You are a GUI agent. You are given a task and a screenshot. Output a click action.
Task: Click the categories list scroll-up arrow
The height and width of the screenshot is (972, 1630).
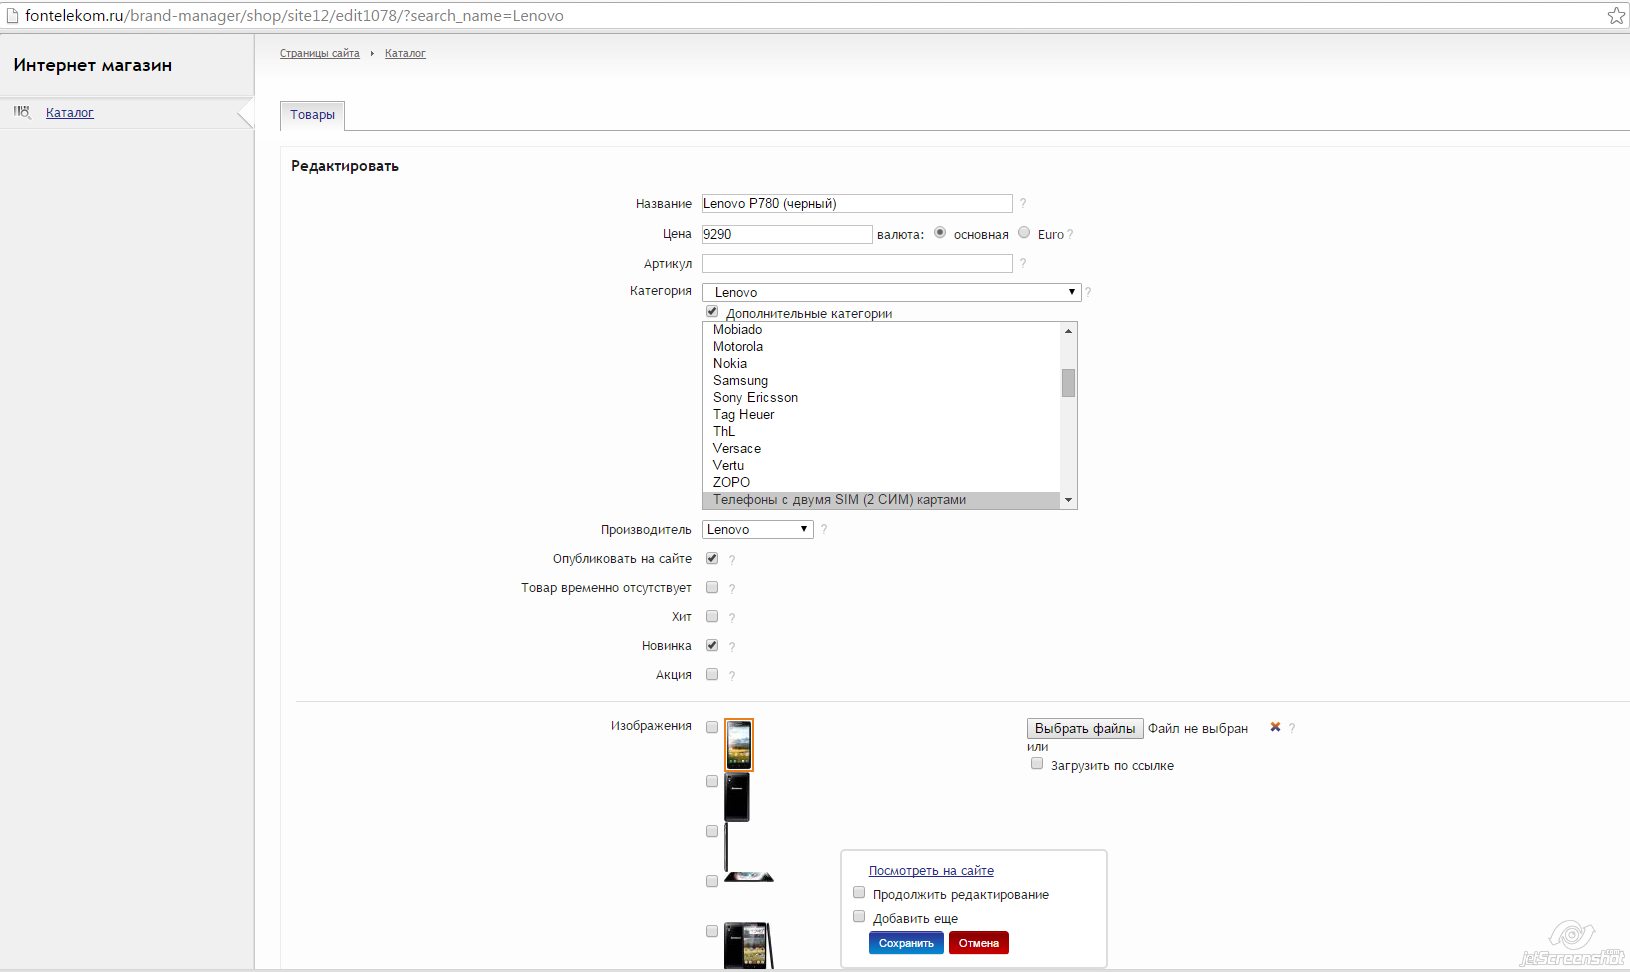[x=1068, y=330]
